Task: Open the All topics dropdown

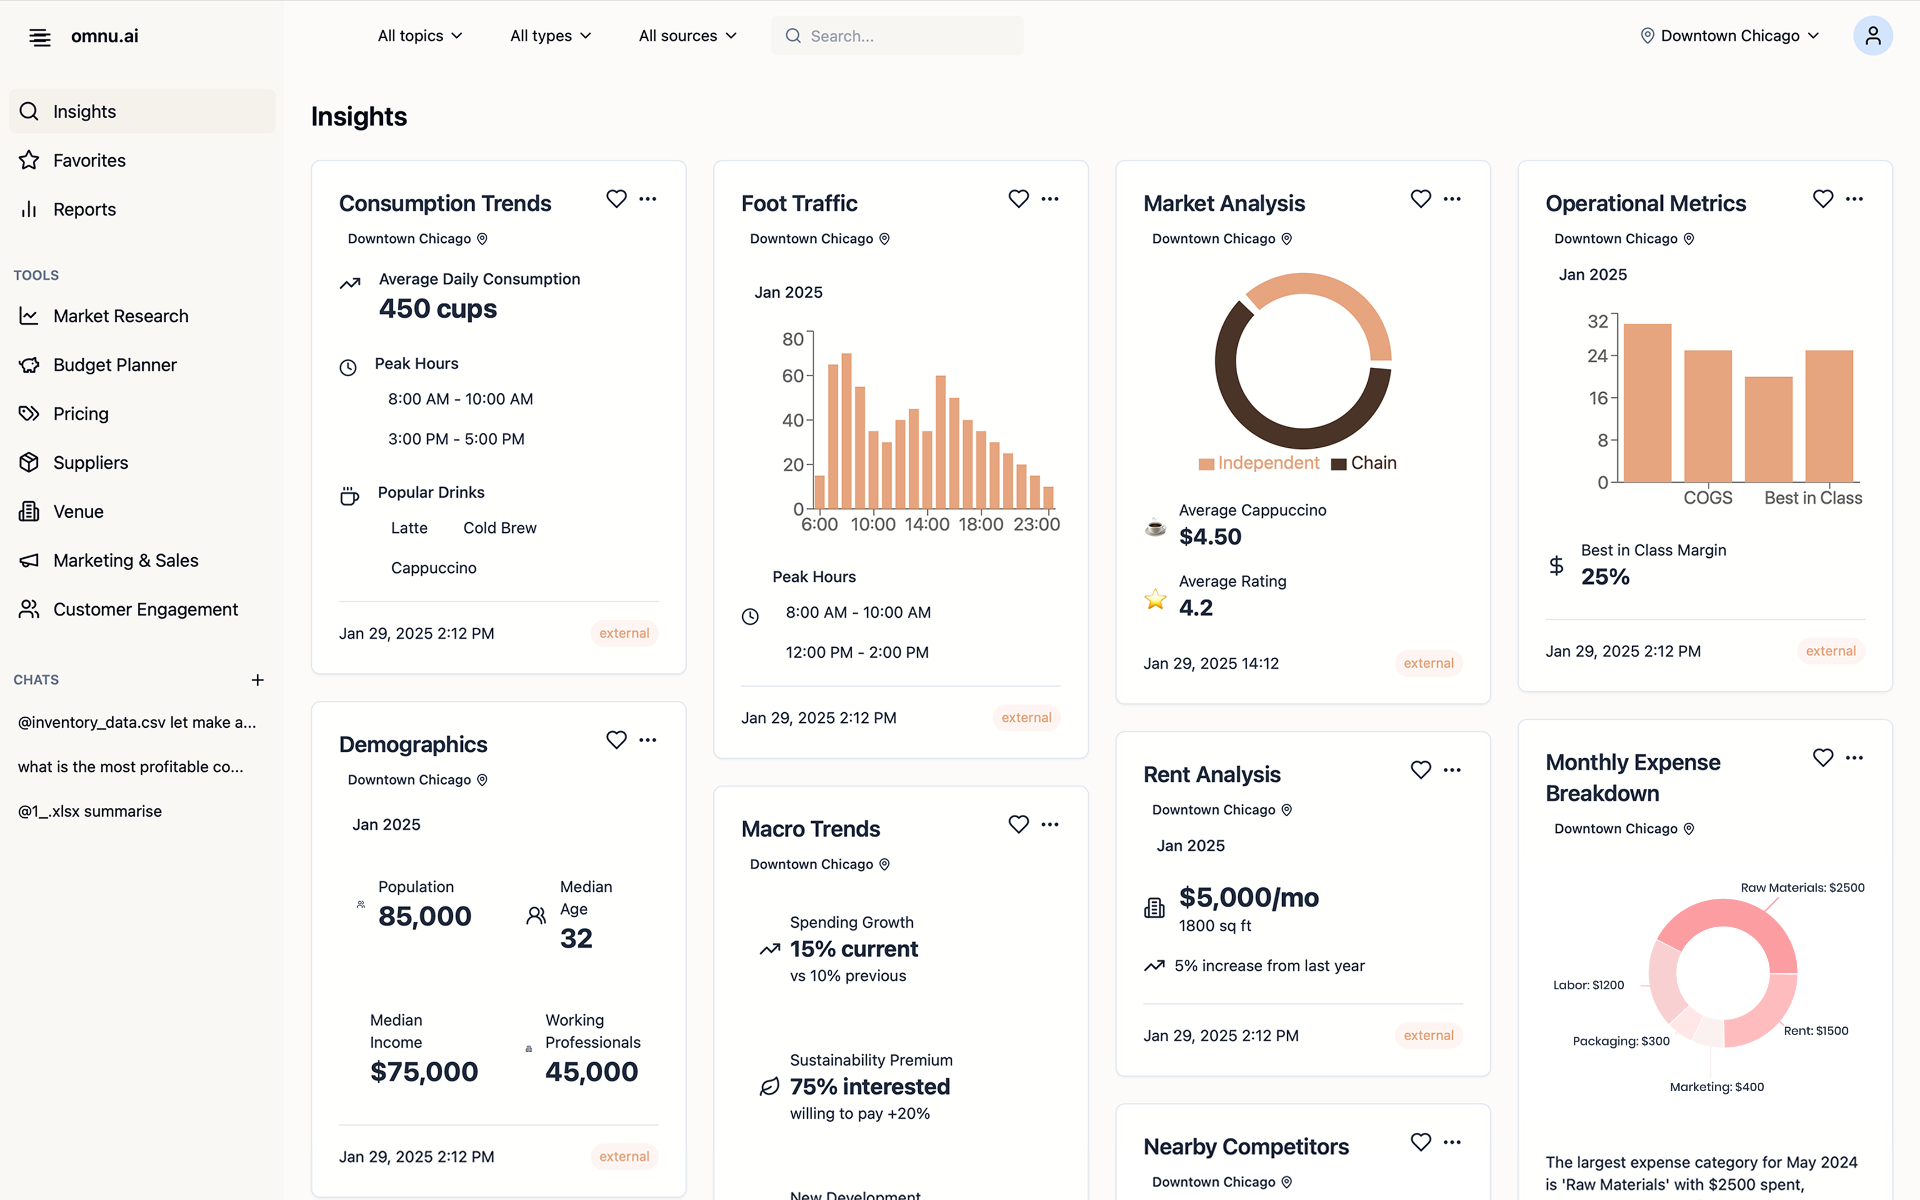Action: pos(419,35)
